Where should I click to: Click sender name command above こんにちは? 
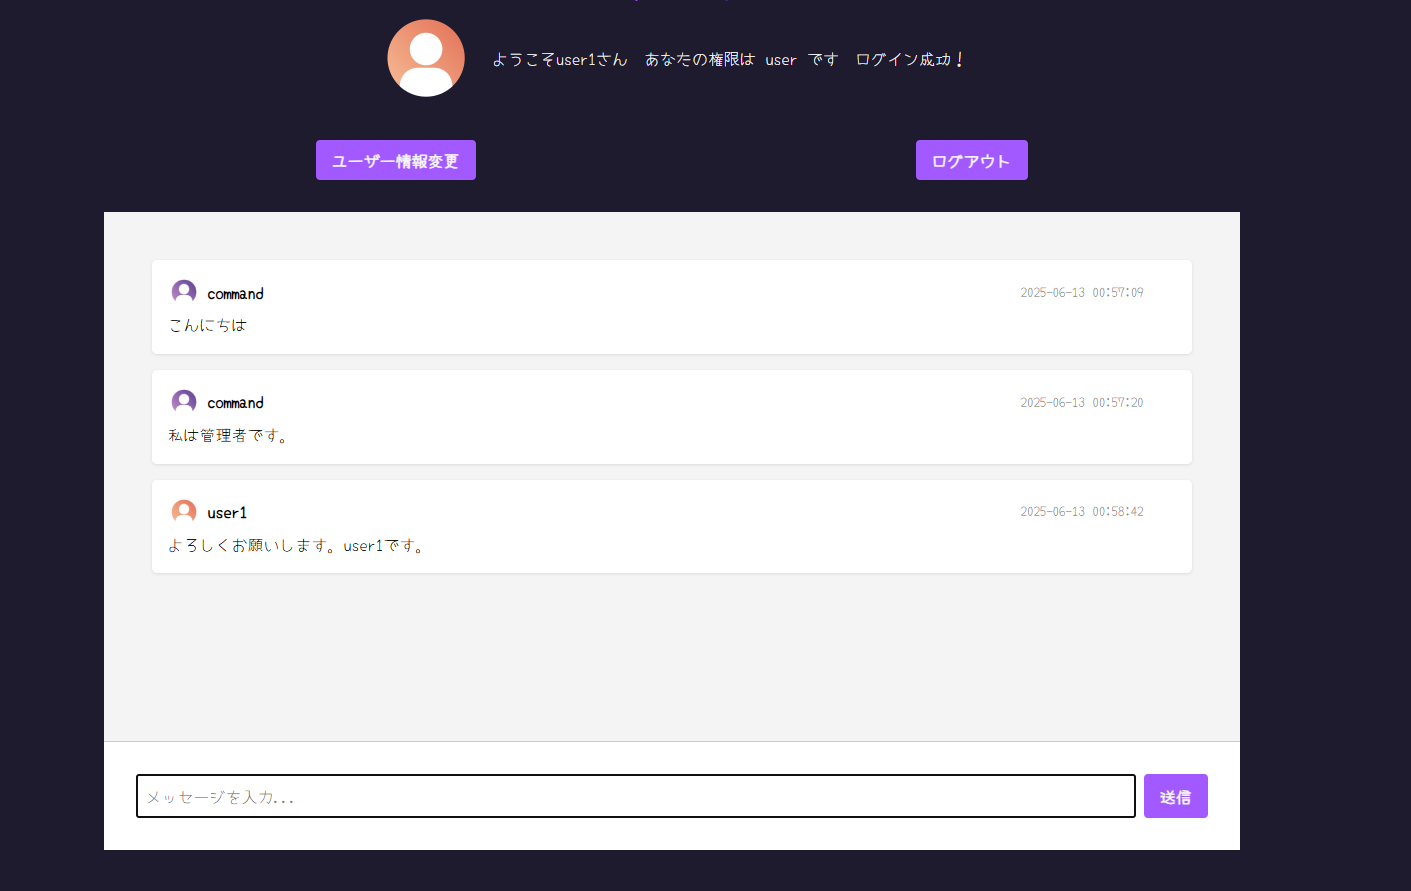coord(235,294)
